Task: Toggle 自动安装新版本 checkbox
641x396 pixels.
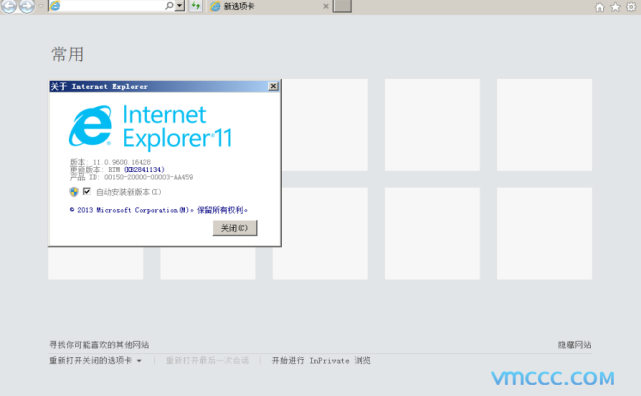Action: tap(87, 191)
